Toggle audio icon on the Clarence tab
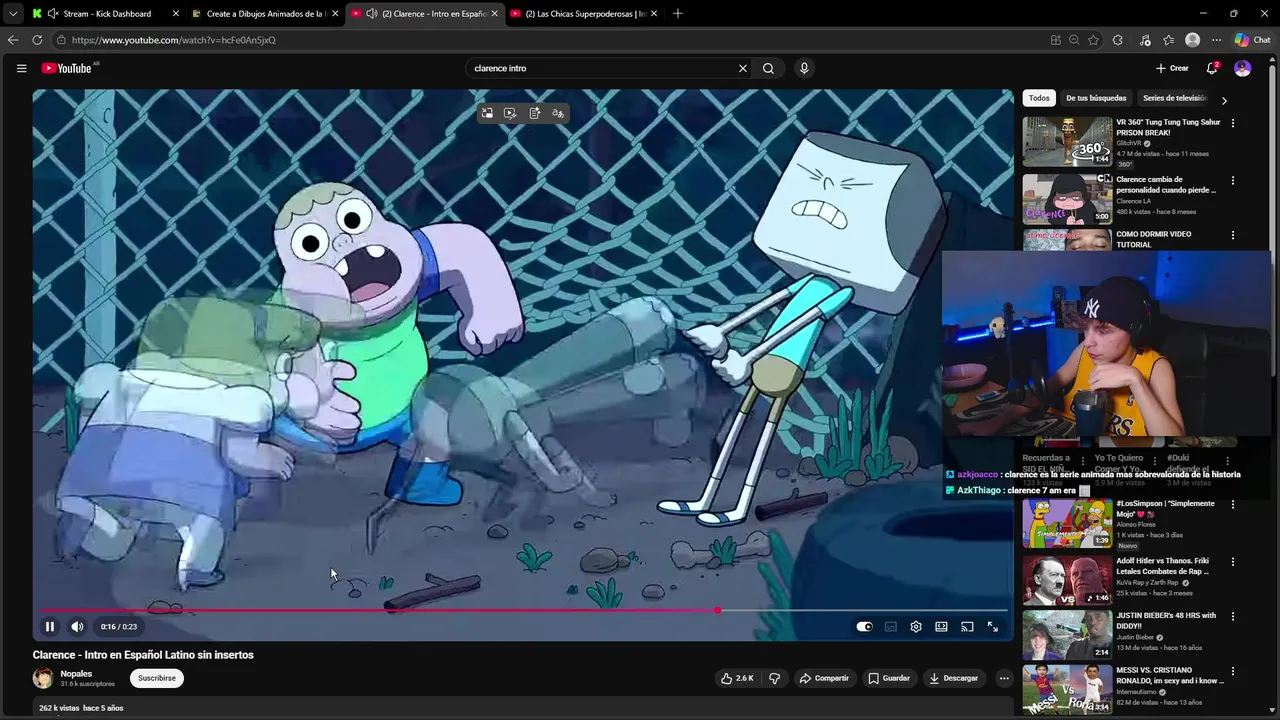This screenshot has width=1280, height=720. (x=372, y=14)
